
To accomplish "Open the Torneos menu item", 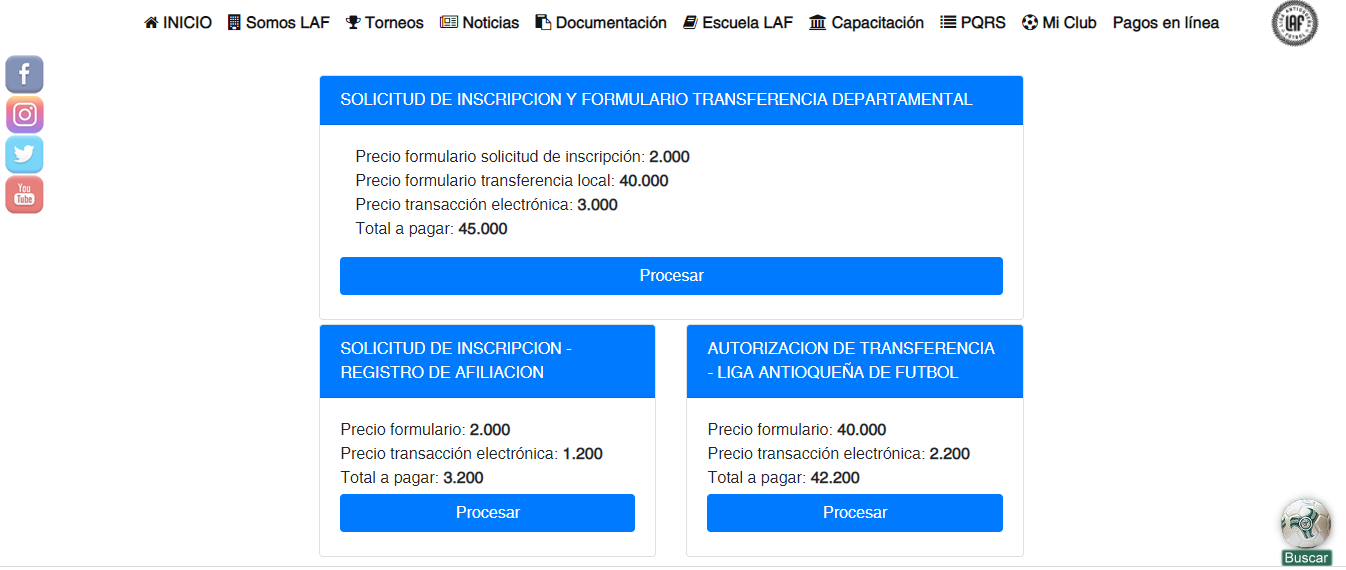I will coord(385,22).
